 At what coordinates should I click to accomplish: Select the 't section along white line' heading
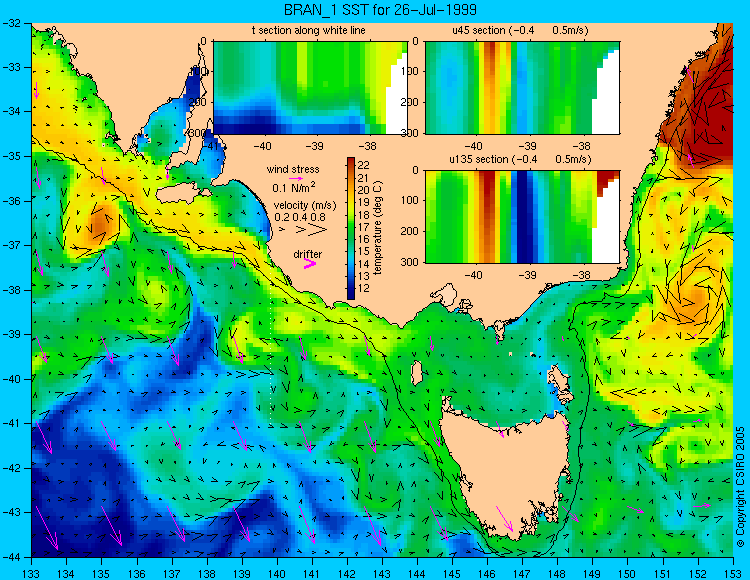(x=309, y=30)
